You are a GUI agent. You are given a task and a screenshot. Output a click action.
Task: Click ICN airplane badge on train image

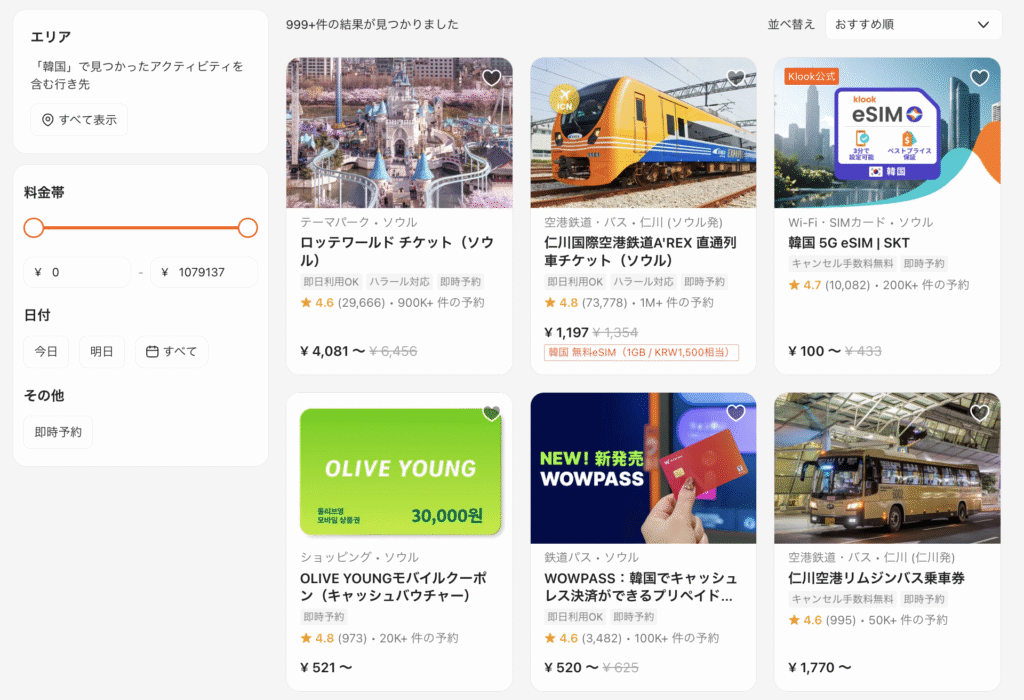pos(564,100)
